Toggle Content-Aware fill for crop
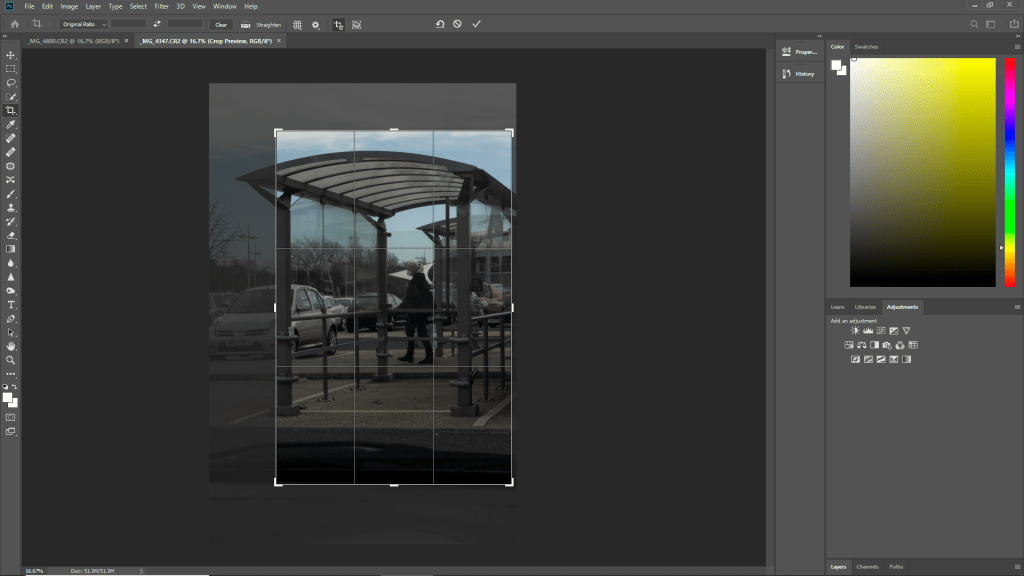Viewport: 1024px width, 576px height. [x=356, y=24]
